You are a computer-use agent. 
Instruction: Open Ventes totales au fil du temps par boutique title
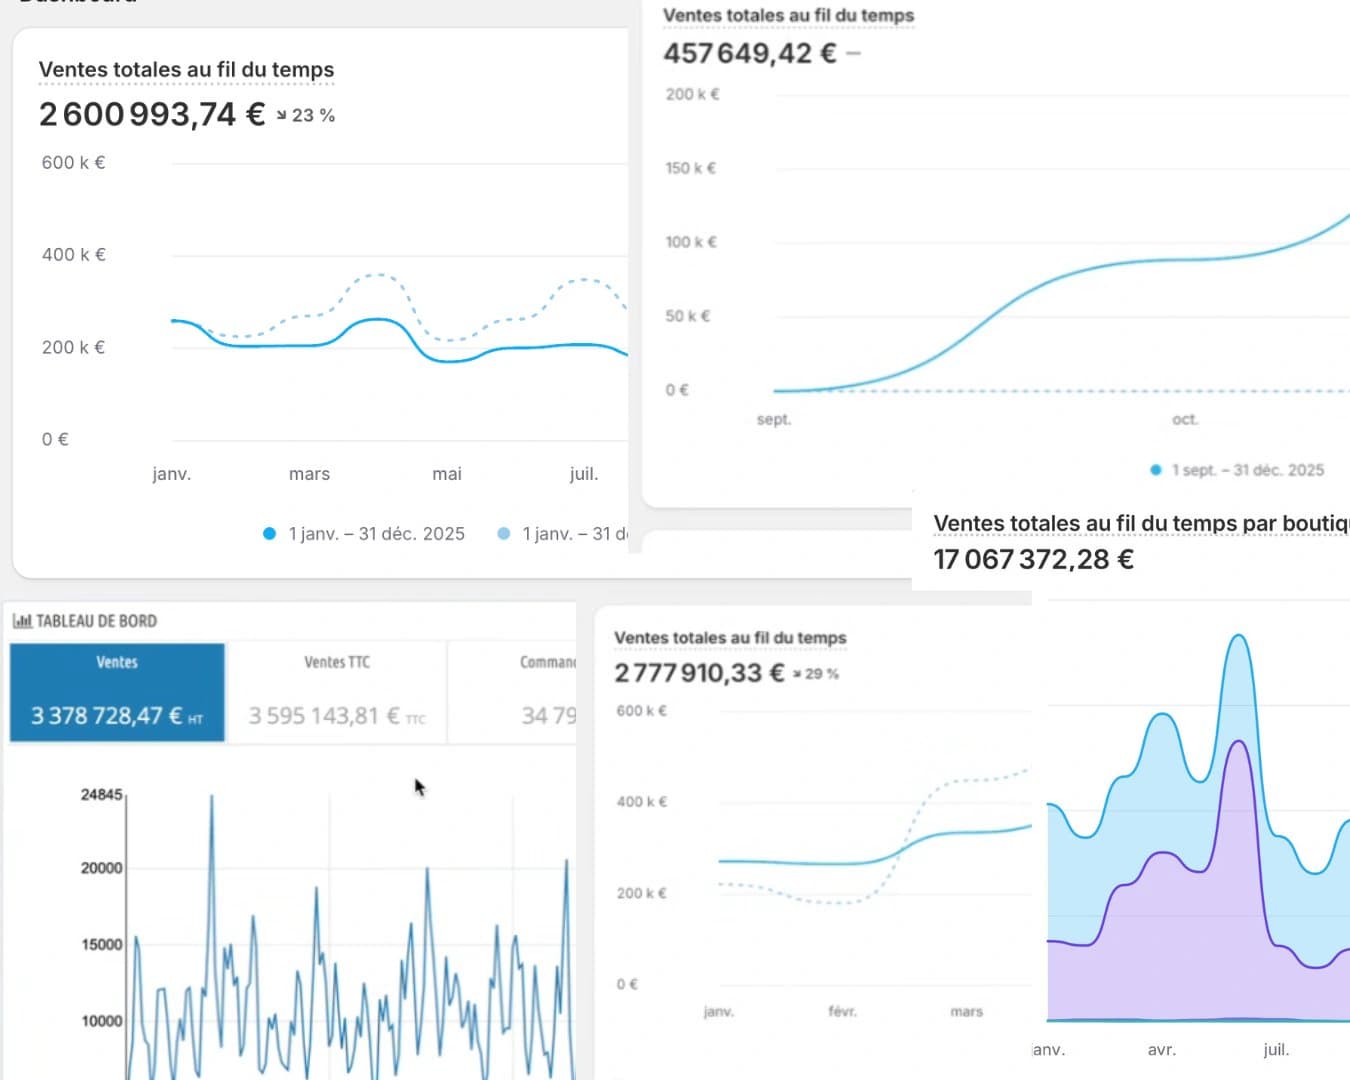tap(1141, 523)
